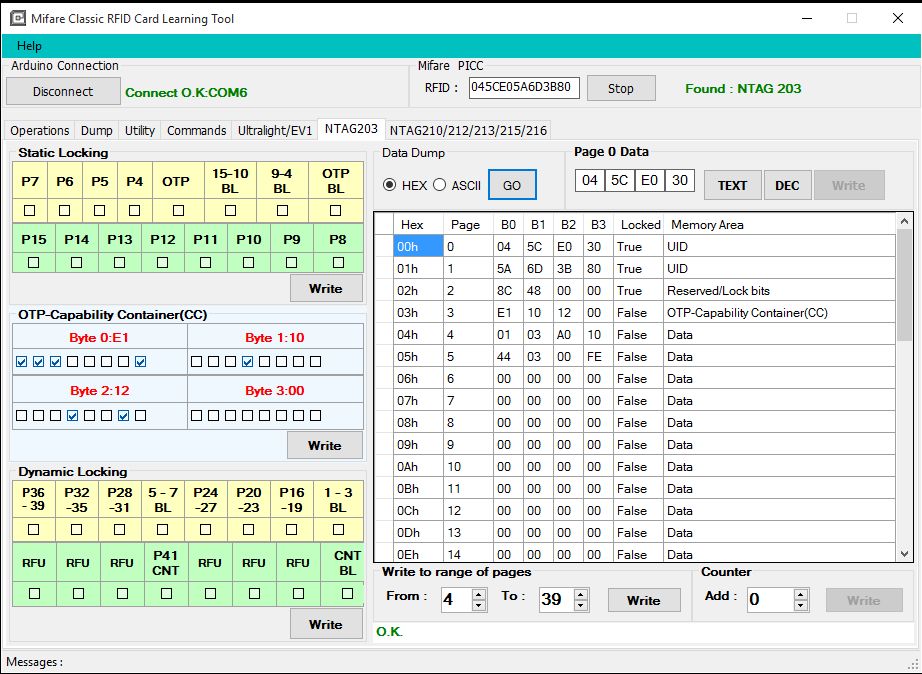Click the To page number field
The height and width of the screenshot is (674, 922).
(x=556, y=600)
